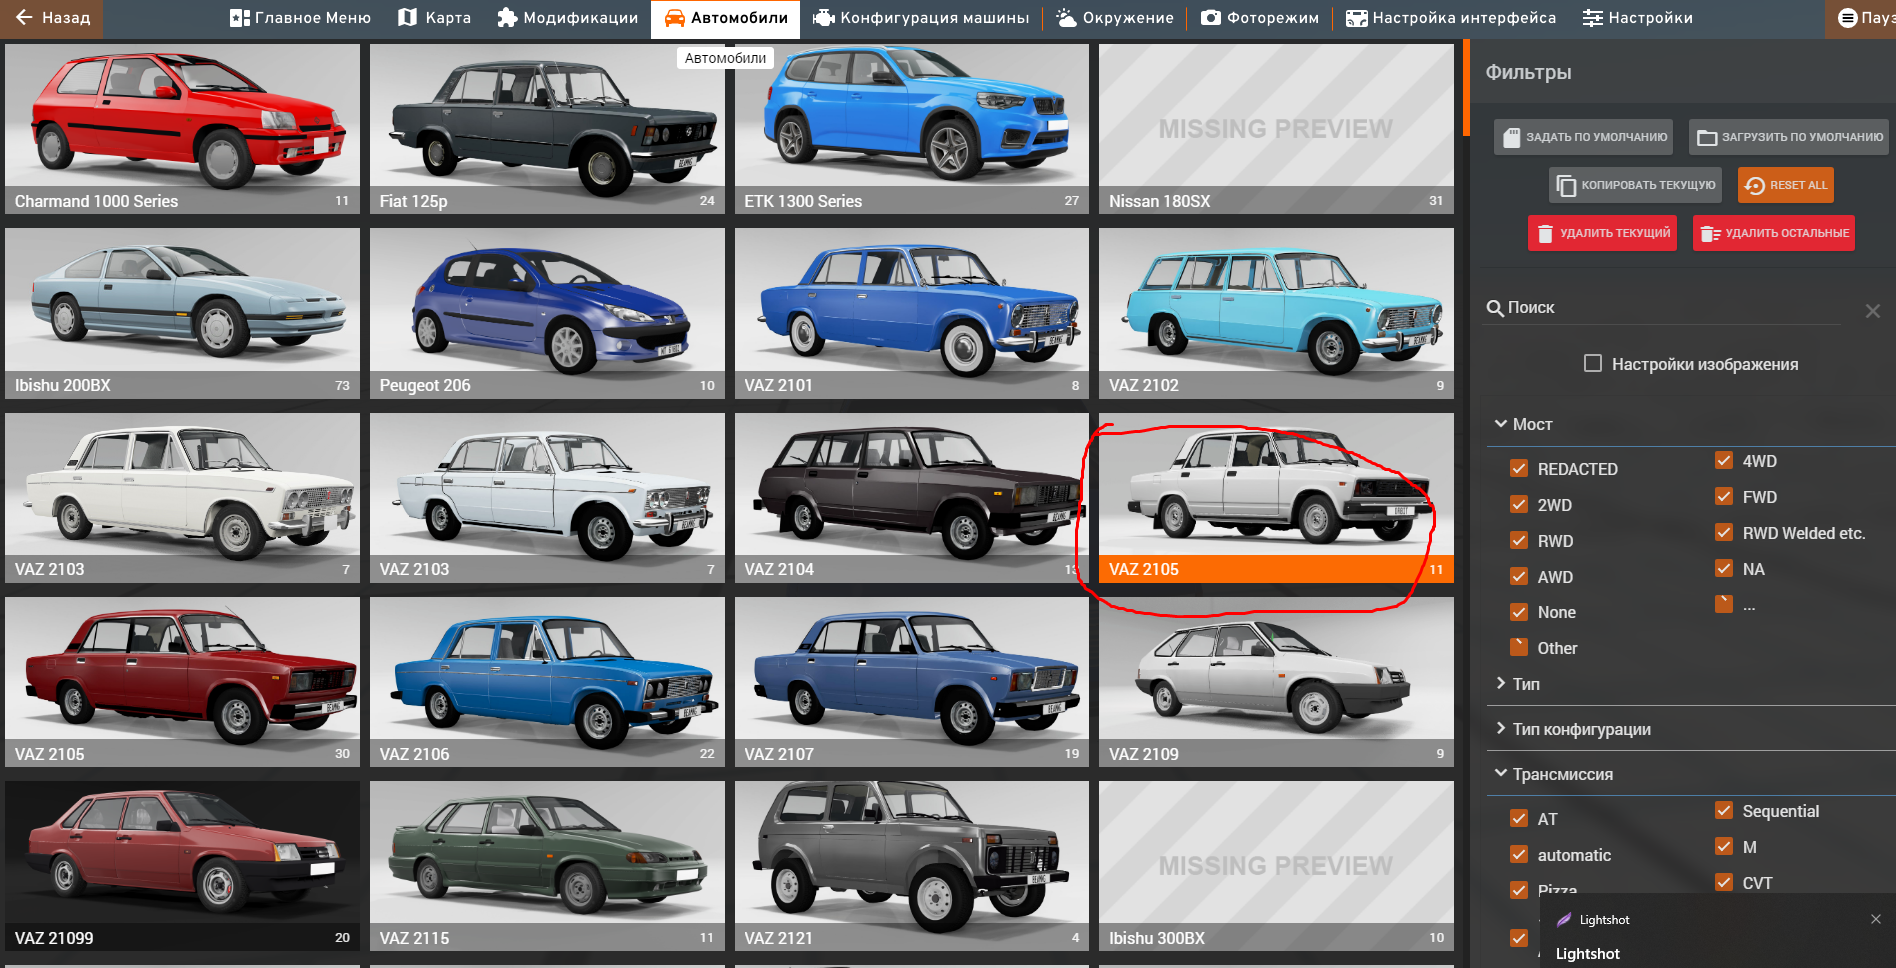Close the Lightshot notification

1876,919
